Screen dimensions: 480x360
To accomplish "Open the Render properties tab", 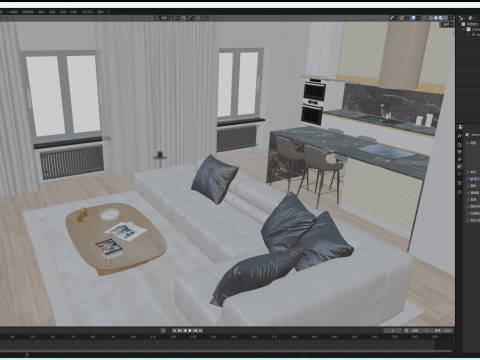I will (459, 145).
